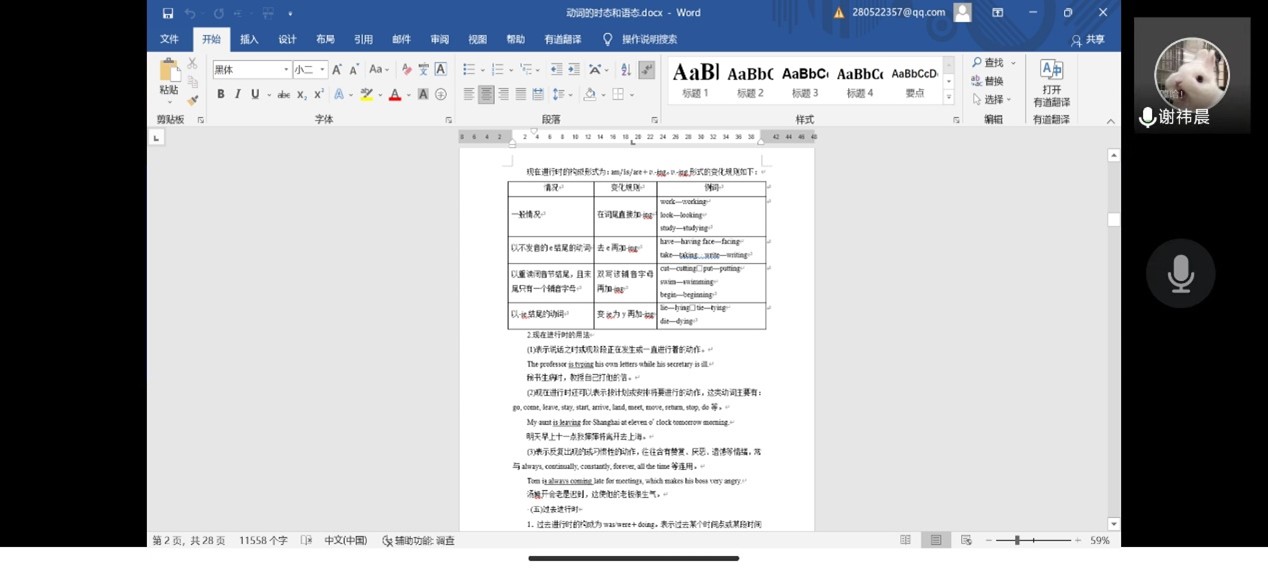Image resolution: width=1268 pixels, height=570 pixels.
Task: Toggle show/hide paragraph marks
Action: (647, 69)
